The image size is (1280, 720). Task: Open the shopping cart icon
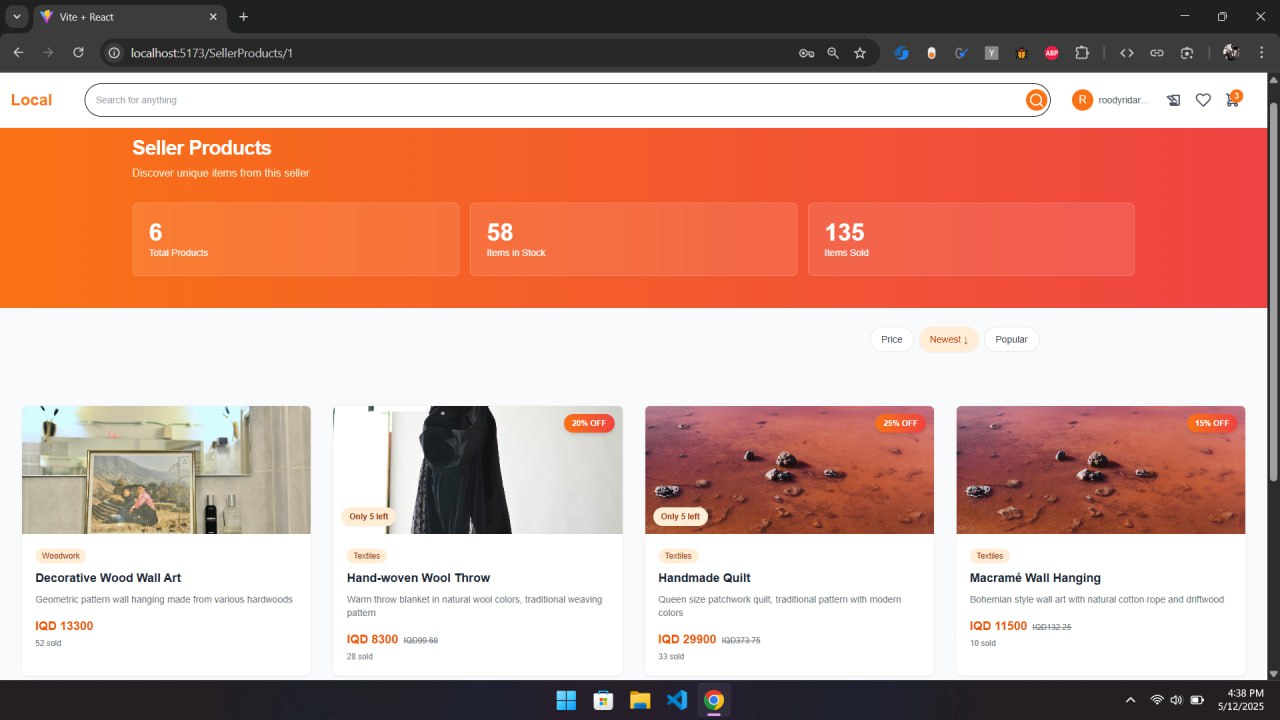click(x=1232, y=100)
